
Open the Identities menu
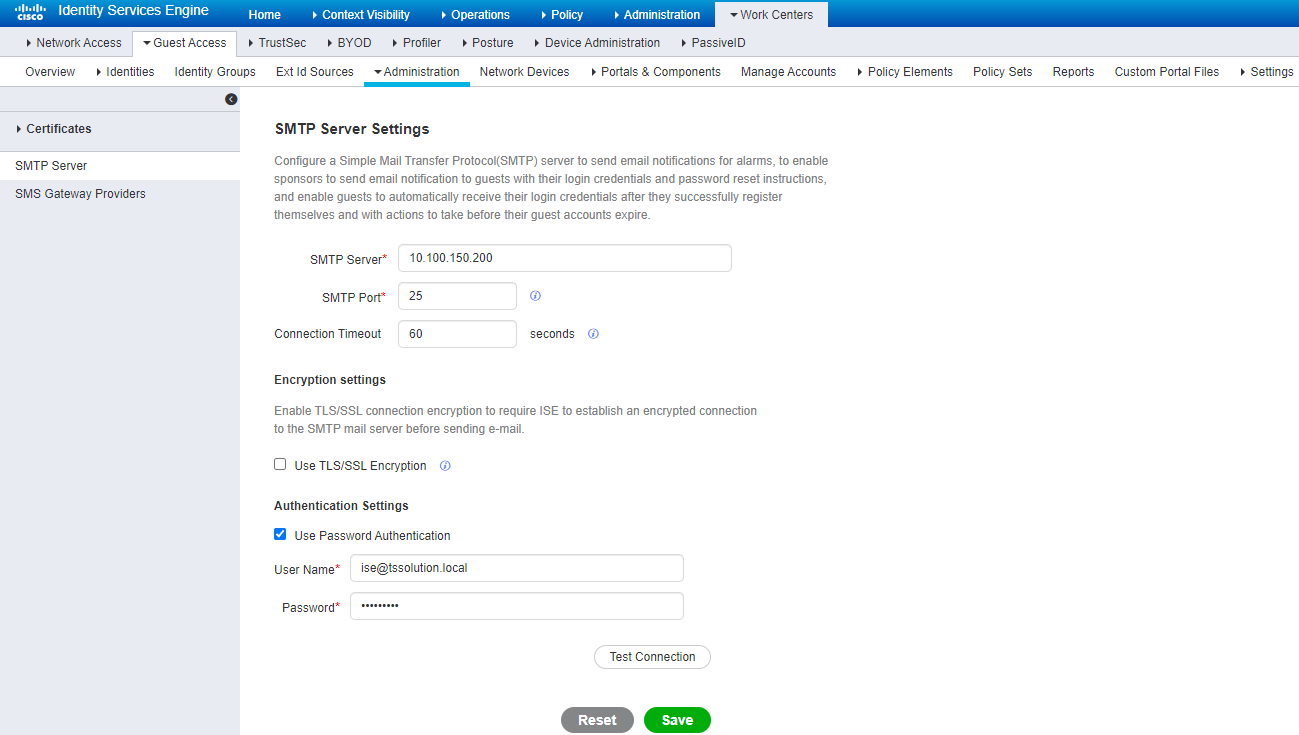124,72
